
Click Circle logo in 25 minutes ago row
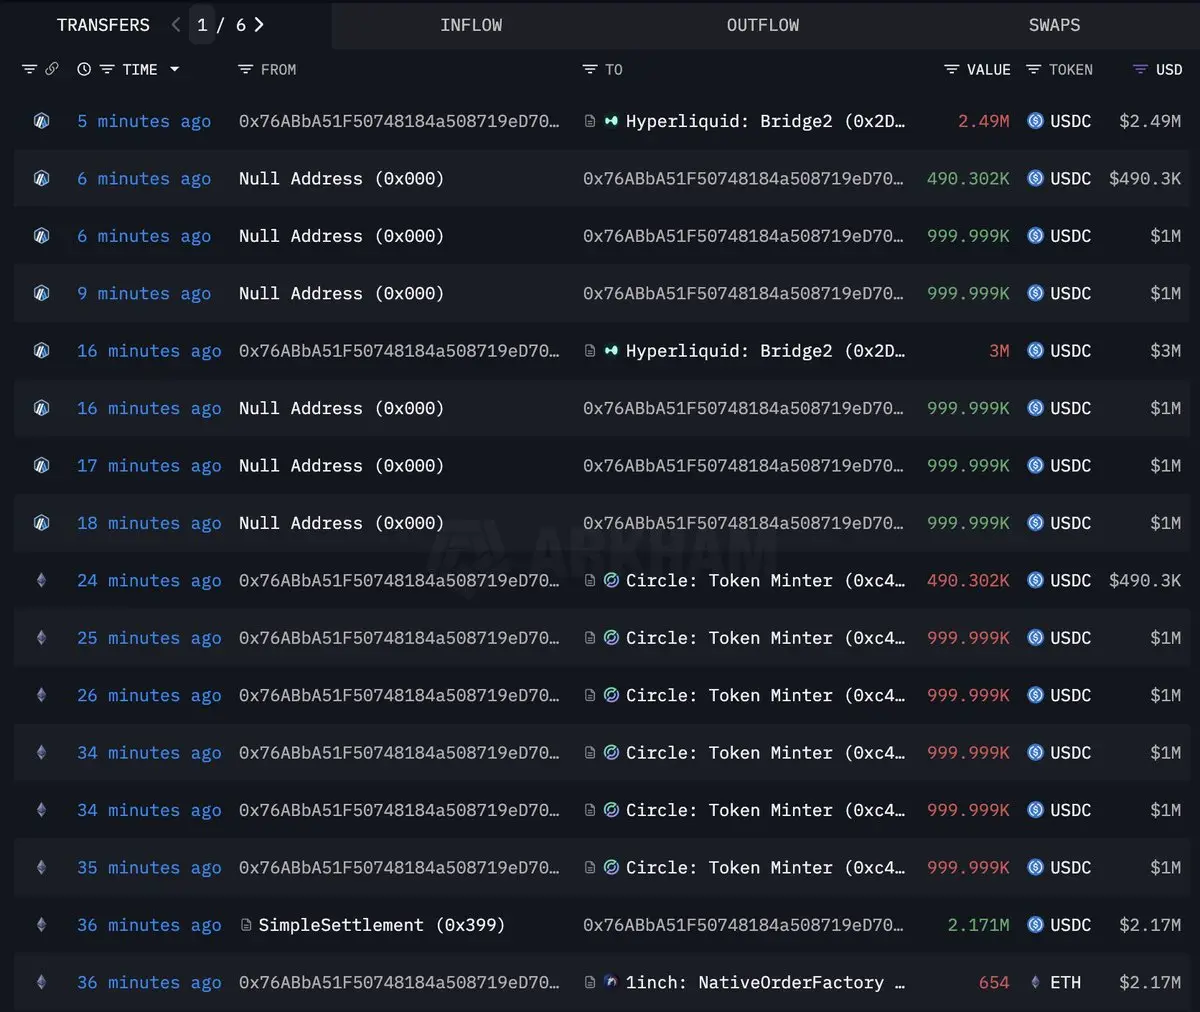click(x=611, y=638)
